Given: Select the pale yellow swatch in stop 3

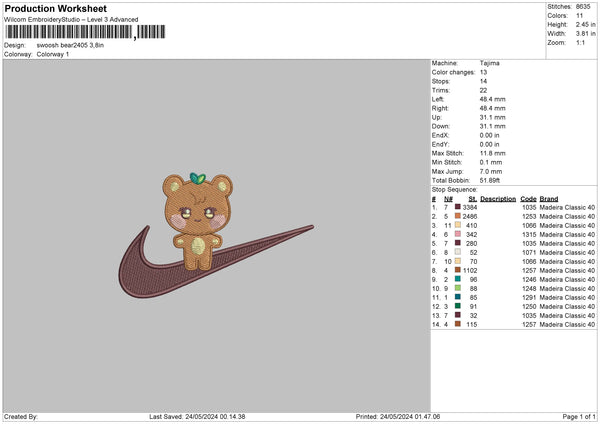Looking at the screenshot, I should point(457,225).
